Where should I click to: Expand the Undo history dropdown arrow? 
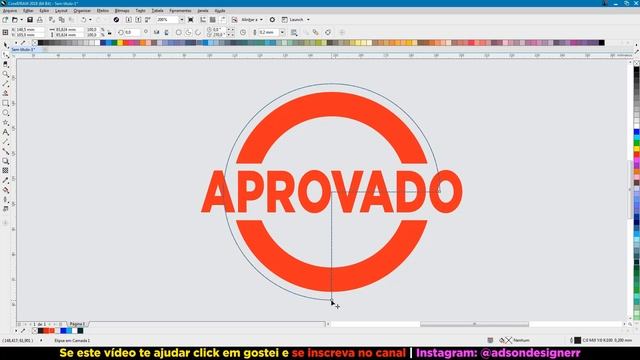click(x=90, y=20)
